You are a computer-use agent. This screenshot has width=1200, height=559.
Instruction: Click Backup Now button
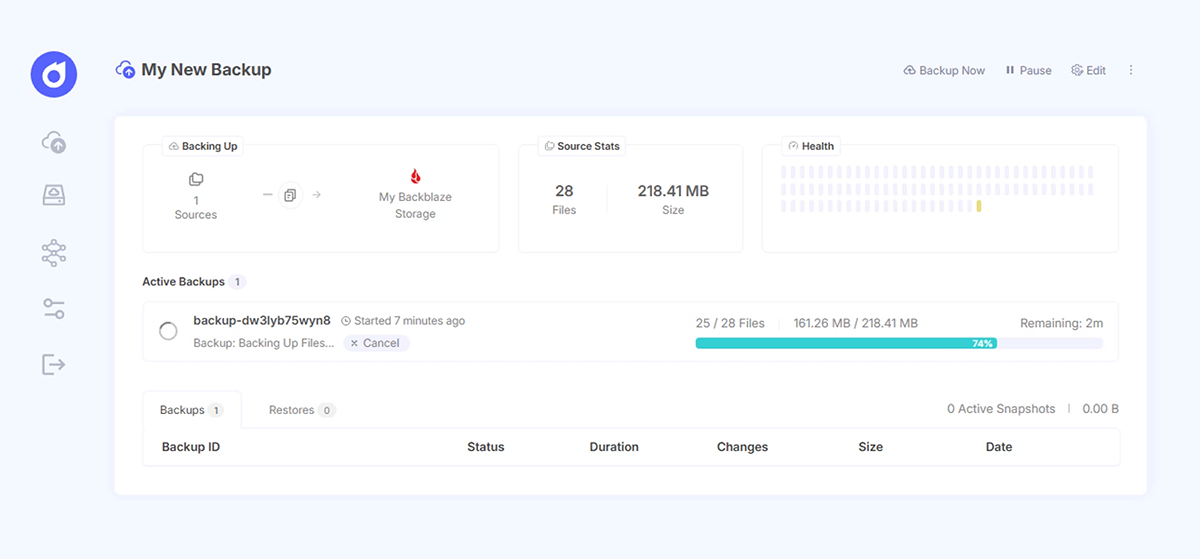(x=944, y=70)
